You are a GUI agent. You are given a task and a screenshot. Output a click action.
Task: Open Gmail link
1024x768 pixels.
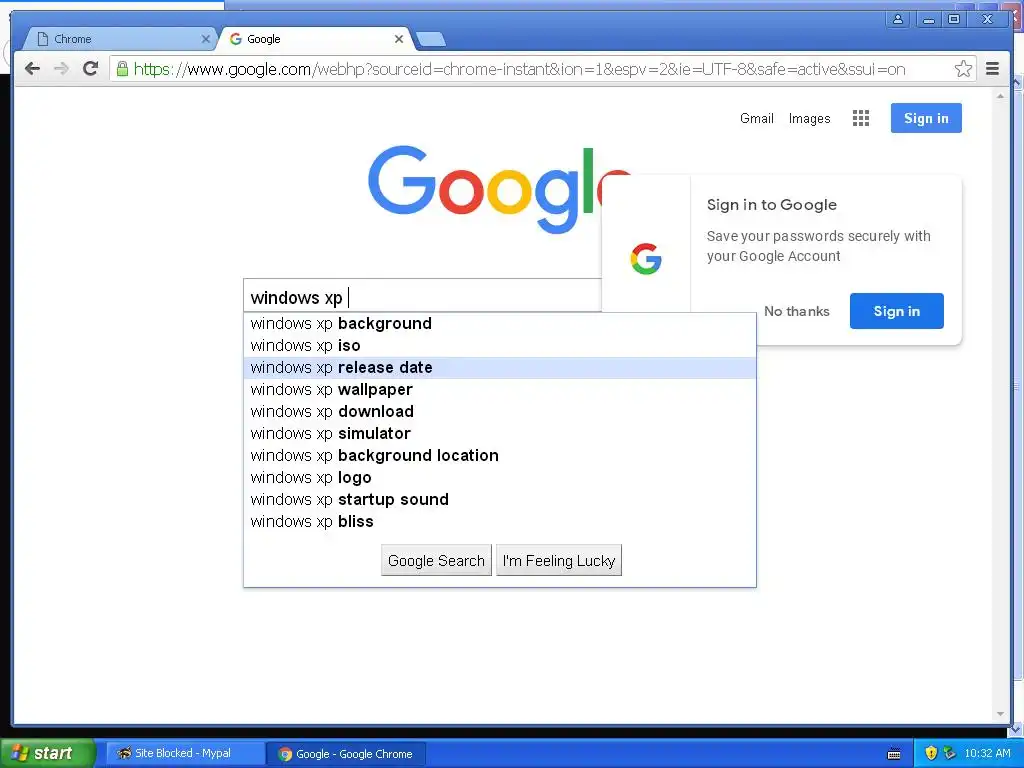756,118
